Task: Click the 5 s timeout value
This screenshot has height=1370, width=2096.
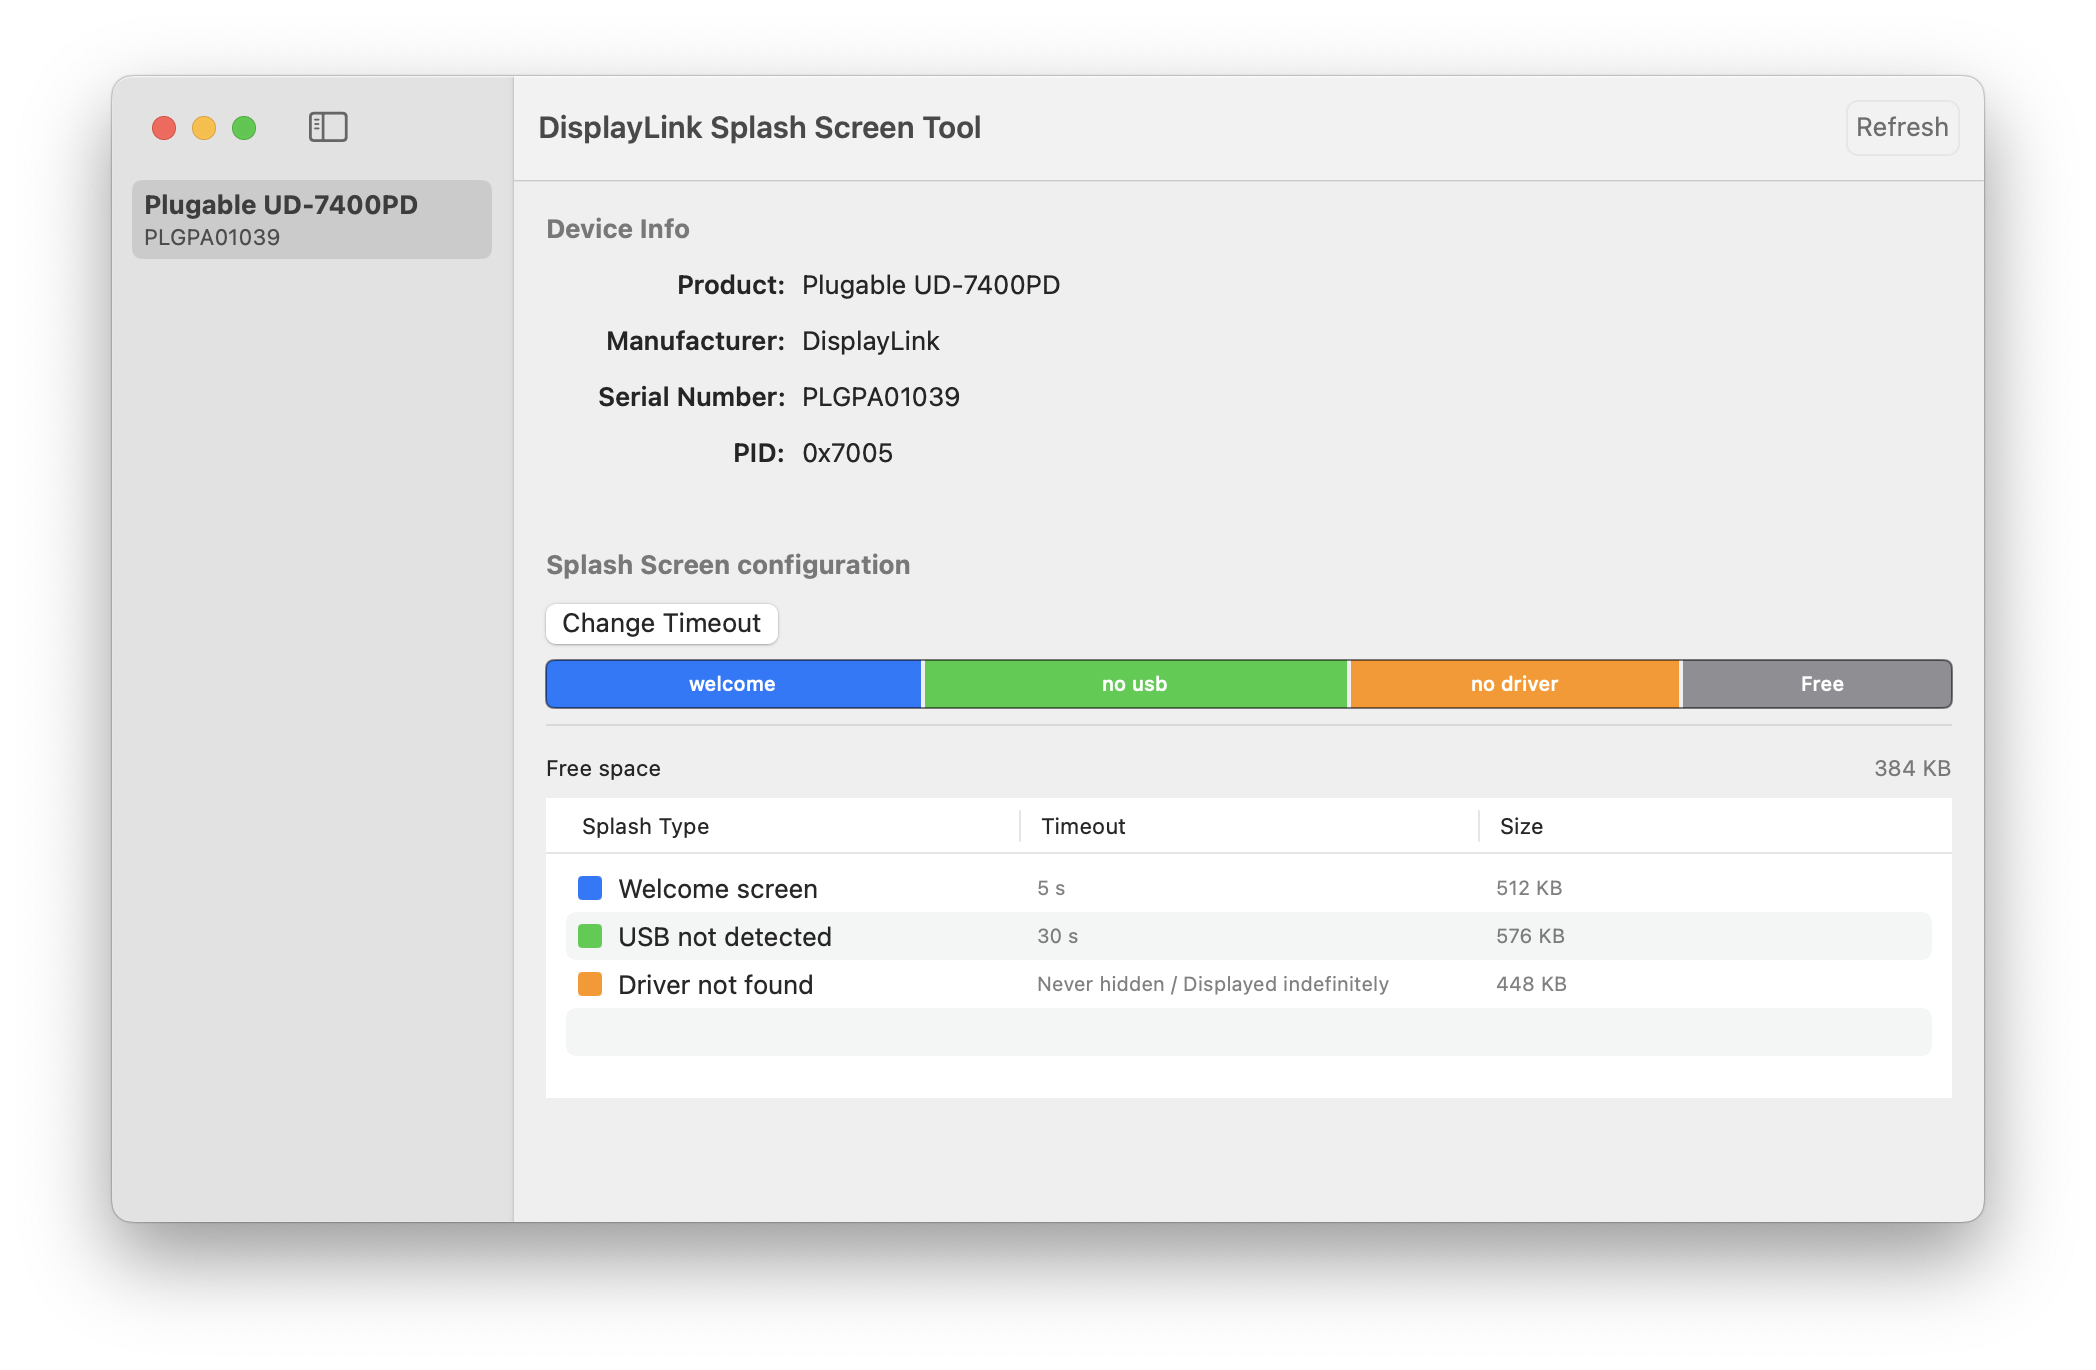Action: point(1051,888)
